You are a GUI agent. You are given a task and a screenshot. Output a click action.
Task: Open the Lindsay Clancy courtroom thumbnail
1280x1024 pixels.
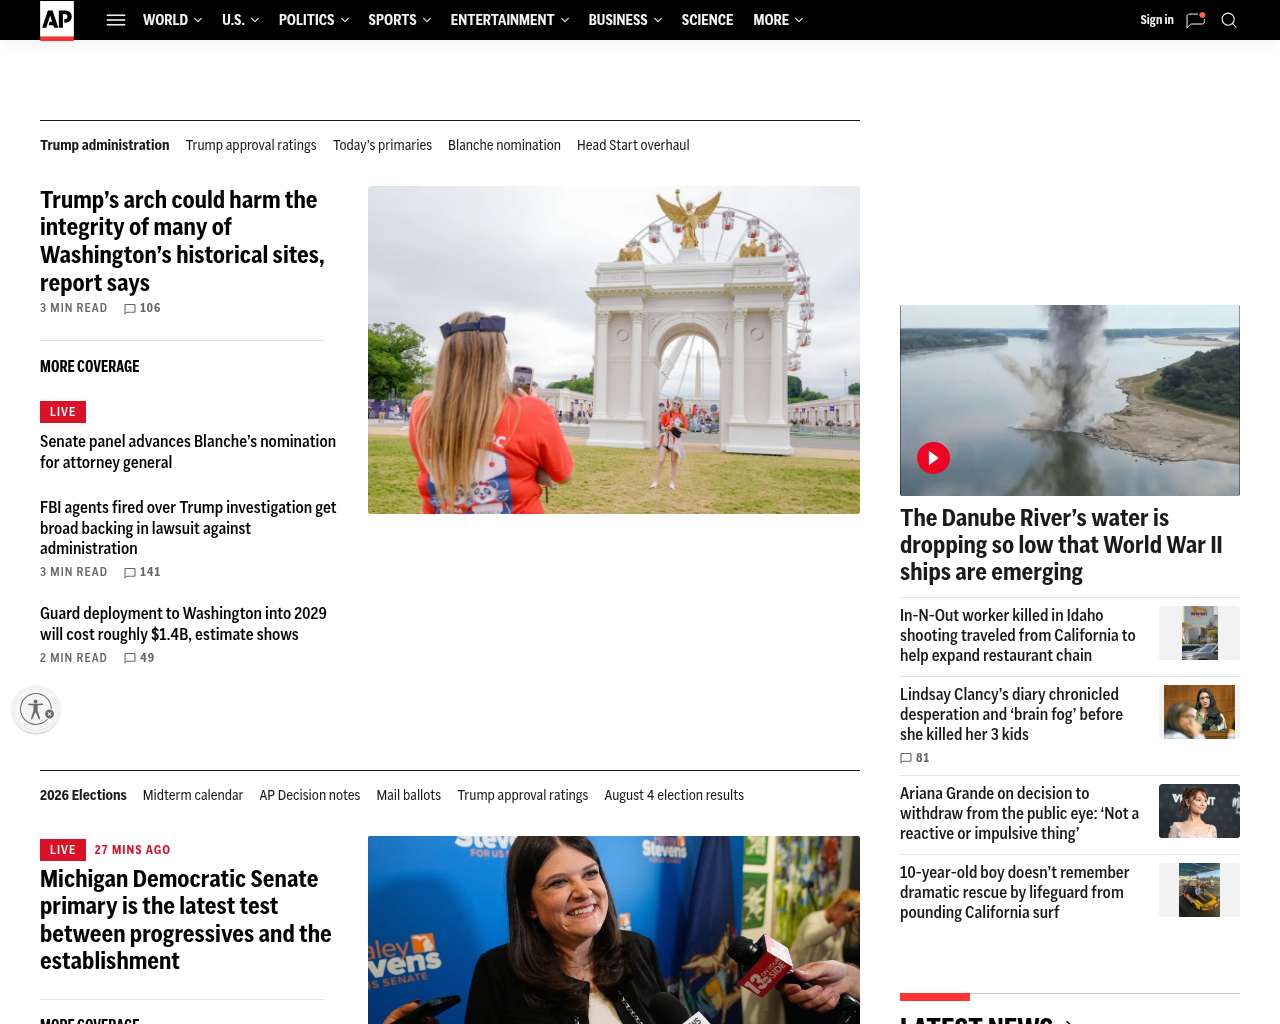[x=1199, y=712]
